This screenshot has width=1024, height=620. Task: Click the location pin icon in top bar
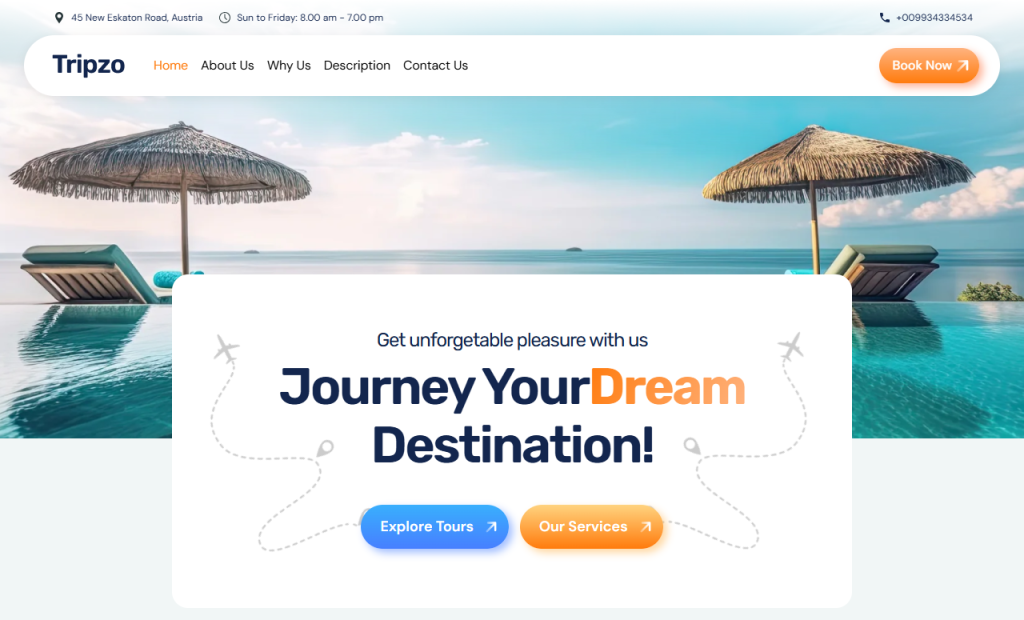coord(59,18)
